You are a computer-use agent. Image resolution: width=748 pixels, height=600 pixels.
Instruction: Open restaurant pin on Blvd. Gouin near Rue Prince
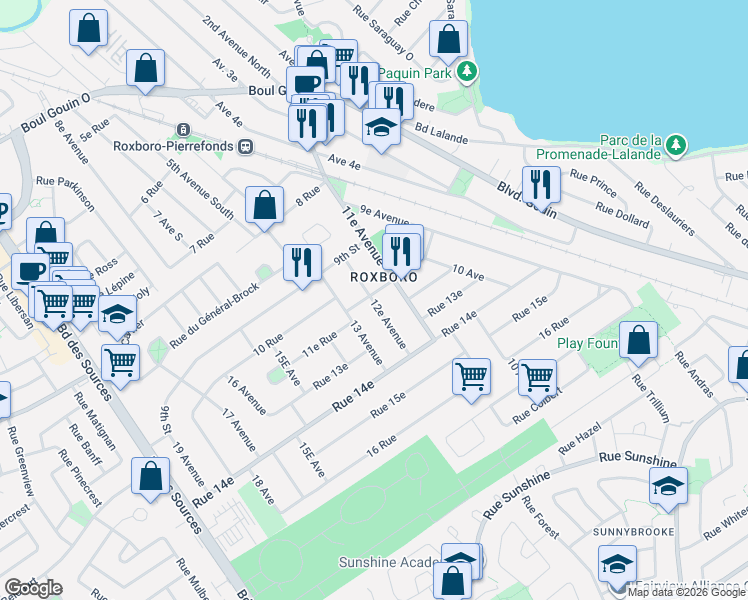pos(541,187)
